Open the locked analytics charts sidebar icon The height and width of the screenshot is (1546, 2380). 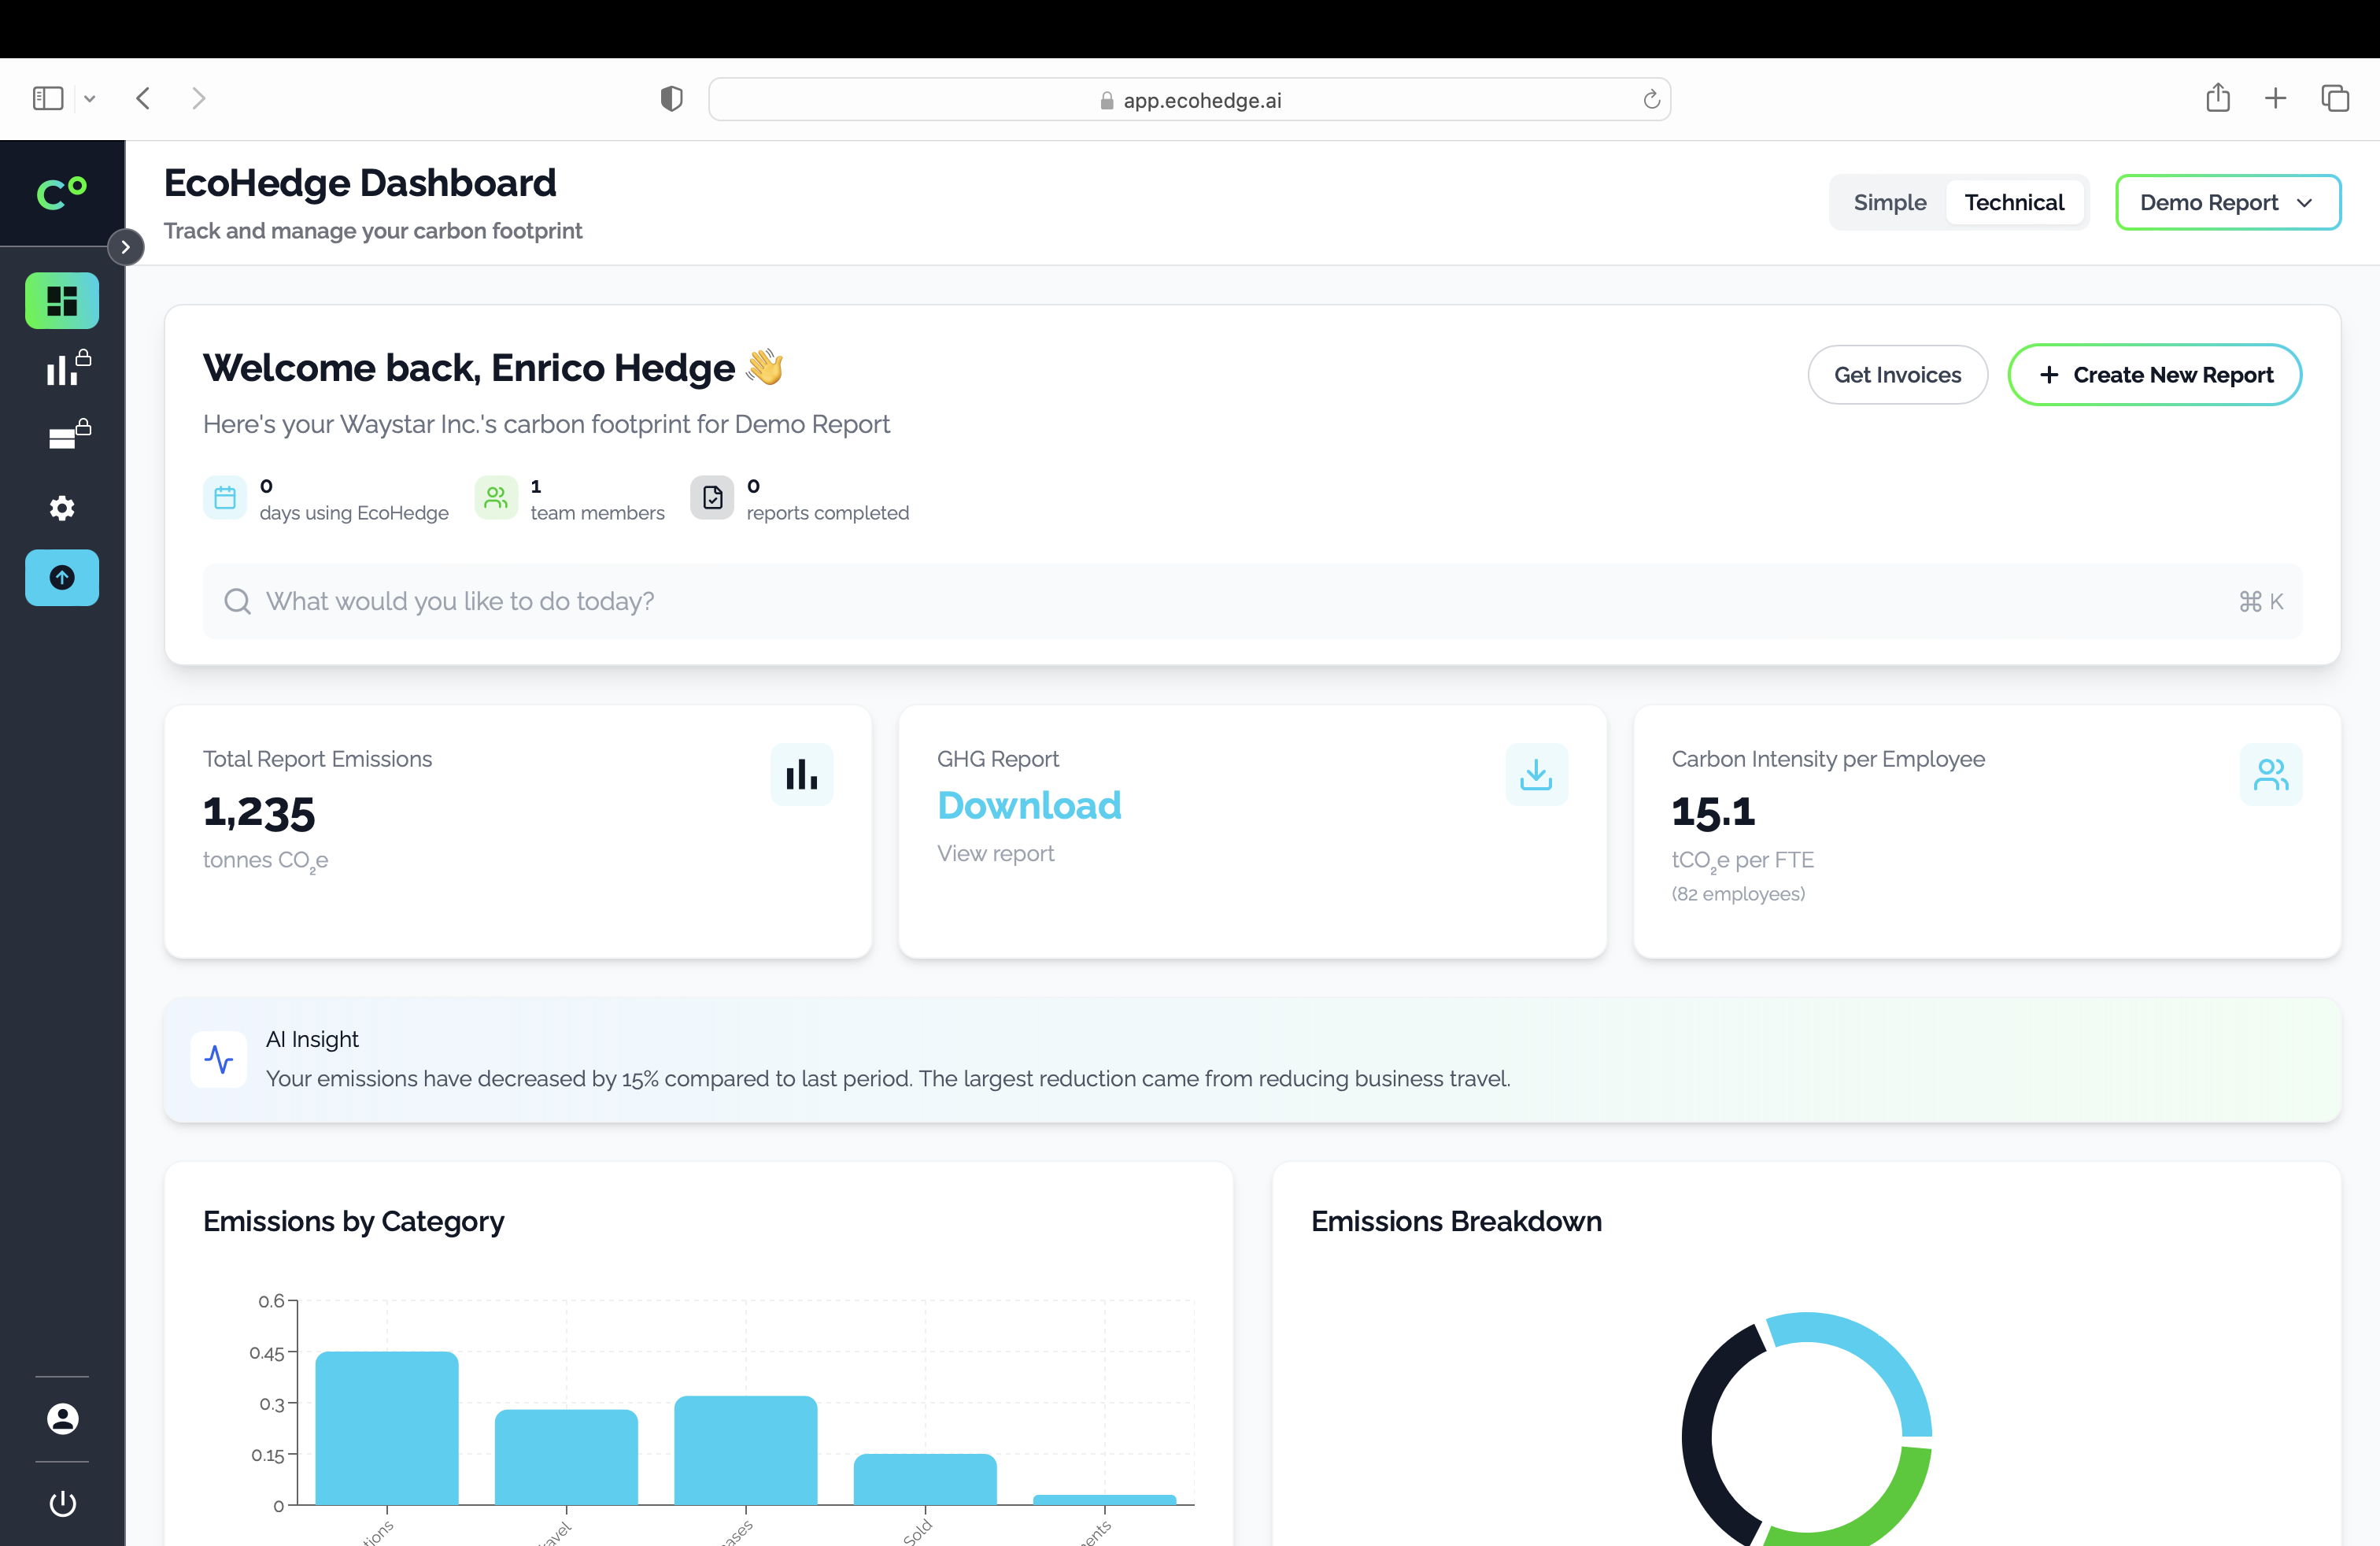tap(61, 369)
